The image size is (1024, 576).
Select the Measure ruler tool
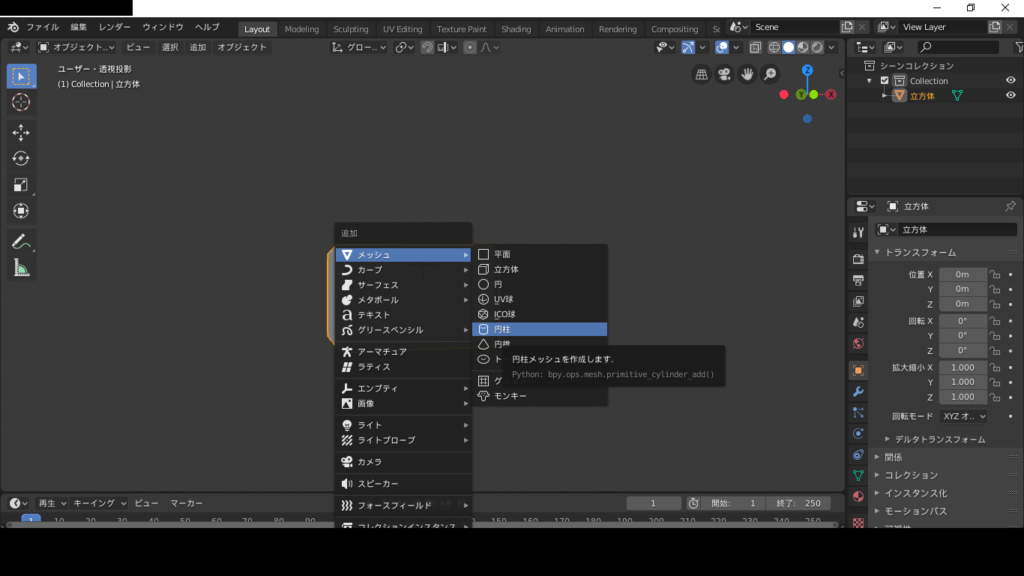pos(21,267)
